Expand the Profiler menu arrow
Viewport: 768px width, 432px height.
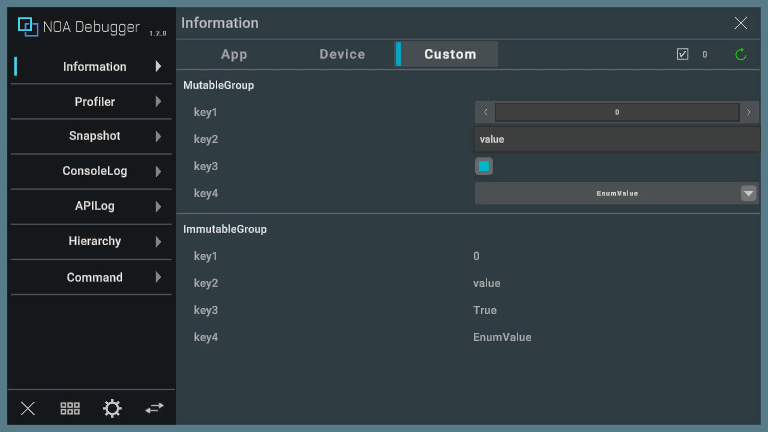[x=158, y=102]
